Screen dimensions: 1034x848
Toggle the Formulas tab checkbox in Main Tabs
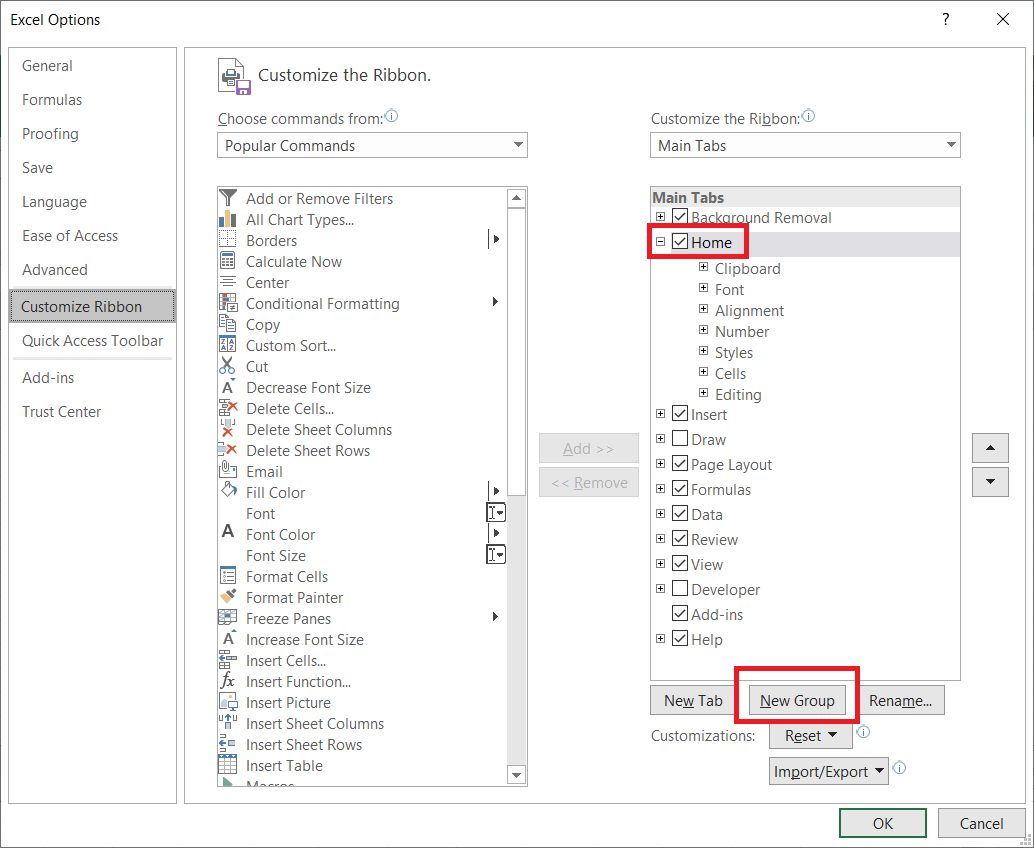point(680,489)
